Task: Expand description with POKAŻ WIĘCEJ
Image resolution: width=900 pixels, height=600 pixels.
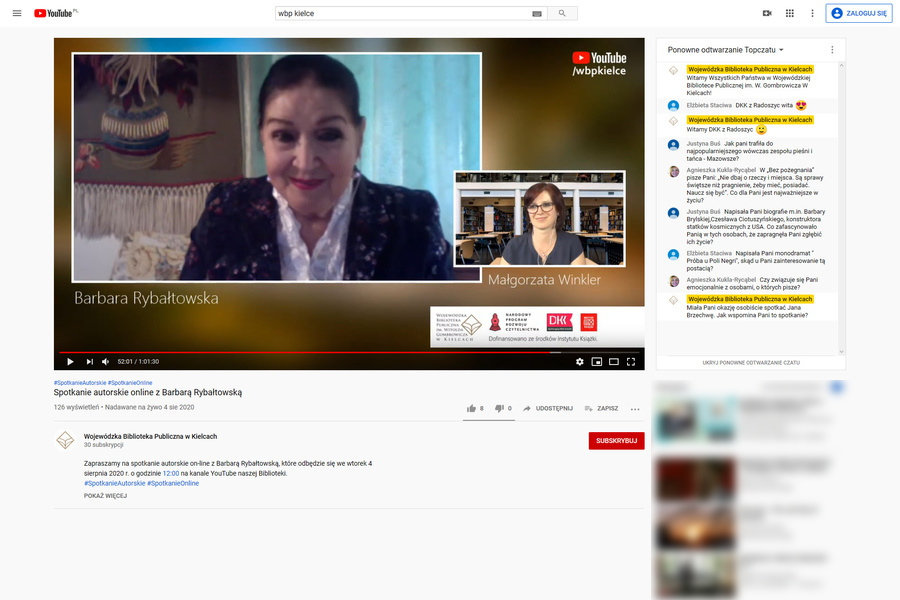Action: pyautogui.click(x=106, y=496)
